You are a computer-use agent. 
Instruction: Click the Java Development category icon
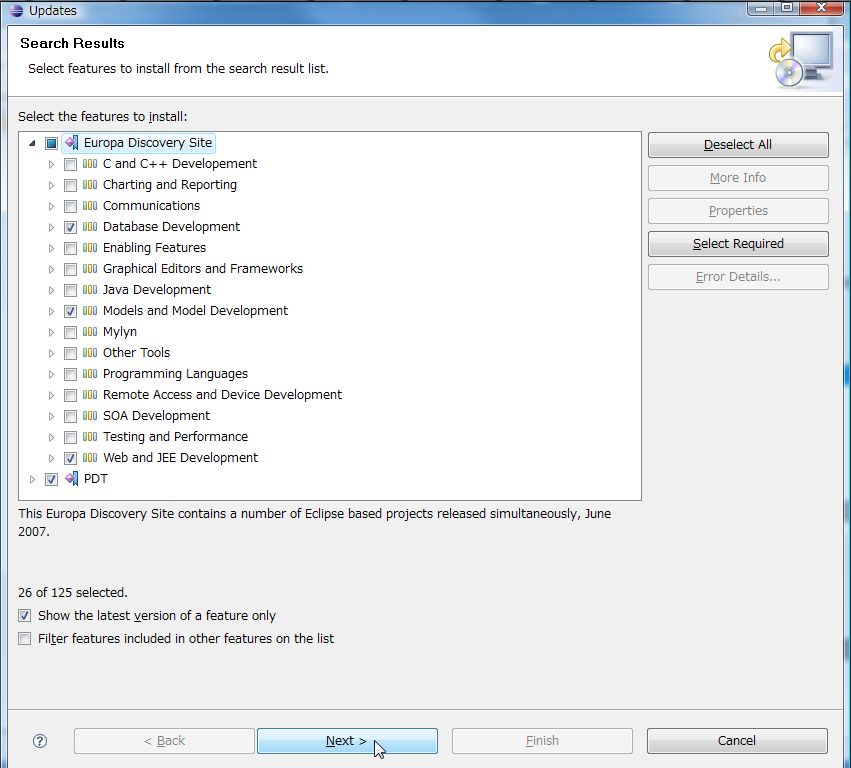coord(90,290)
